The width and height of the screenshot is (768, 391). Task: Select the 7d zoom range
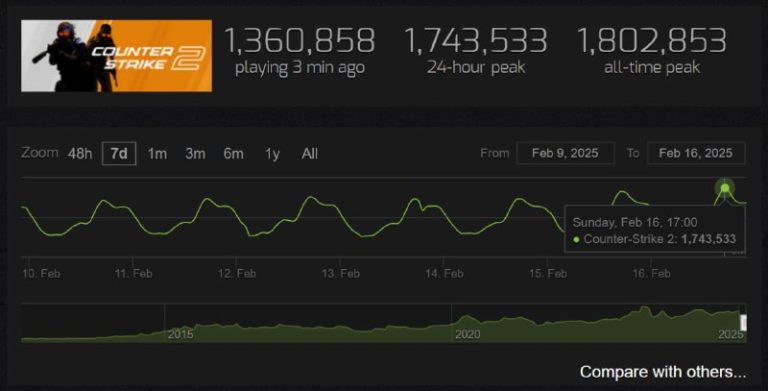click(119, 154)
